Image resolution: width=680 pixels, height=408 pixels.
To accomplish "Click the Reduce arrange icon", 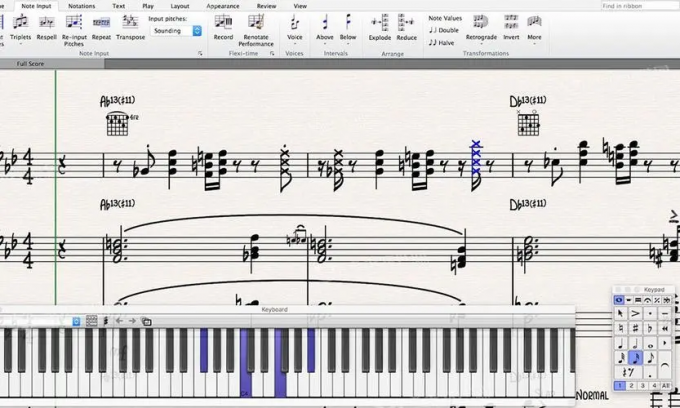I will click(406, 25).
